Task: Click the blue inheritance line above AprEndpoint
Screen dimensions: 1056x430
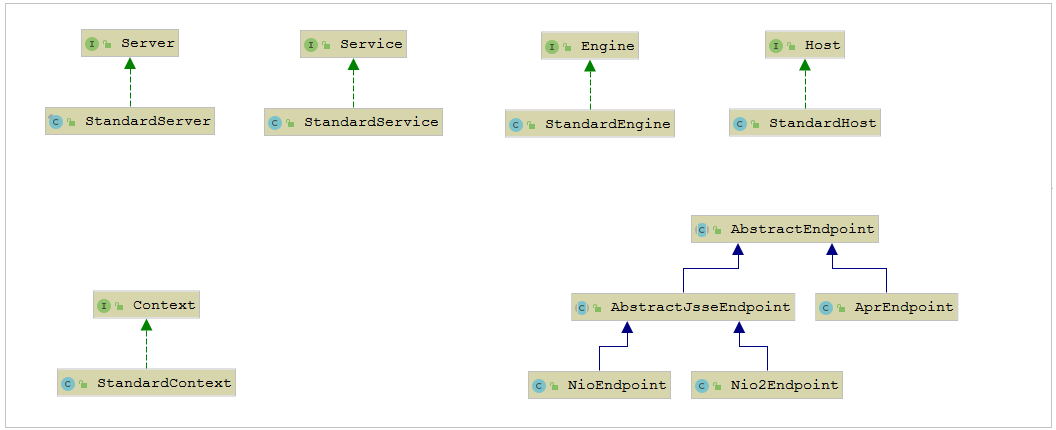Action: click(x=886, y=280)
